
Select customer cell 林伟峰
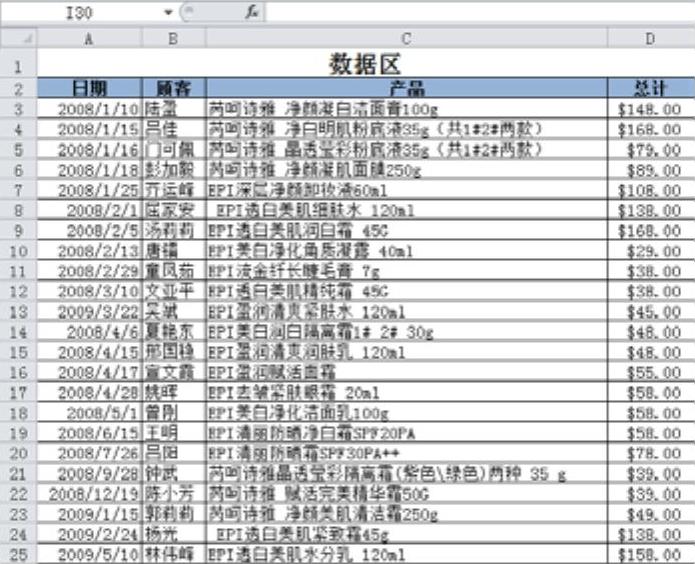click(x=174, y=554)
